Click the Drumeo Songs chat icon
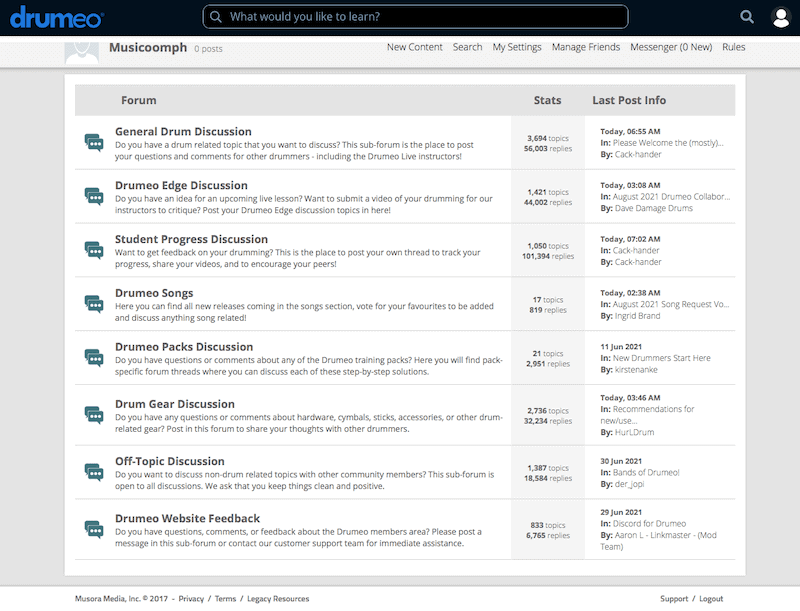The image size is (800, 611). [94, 304]
